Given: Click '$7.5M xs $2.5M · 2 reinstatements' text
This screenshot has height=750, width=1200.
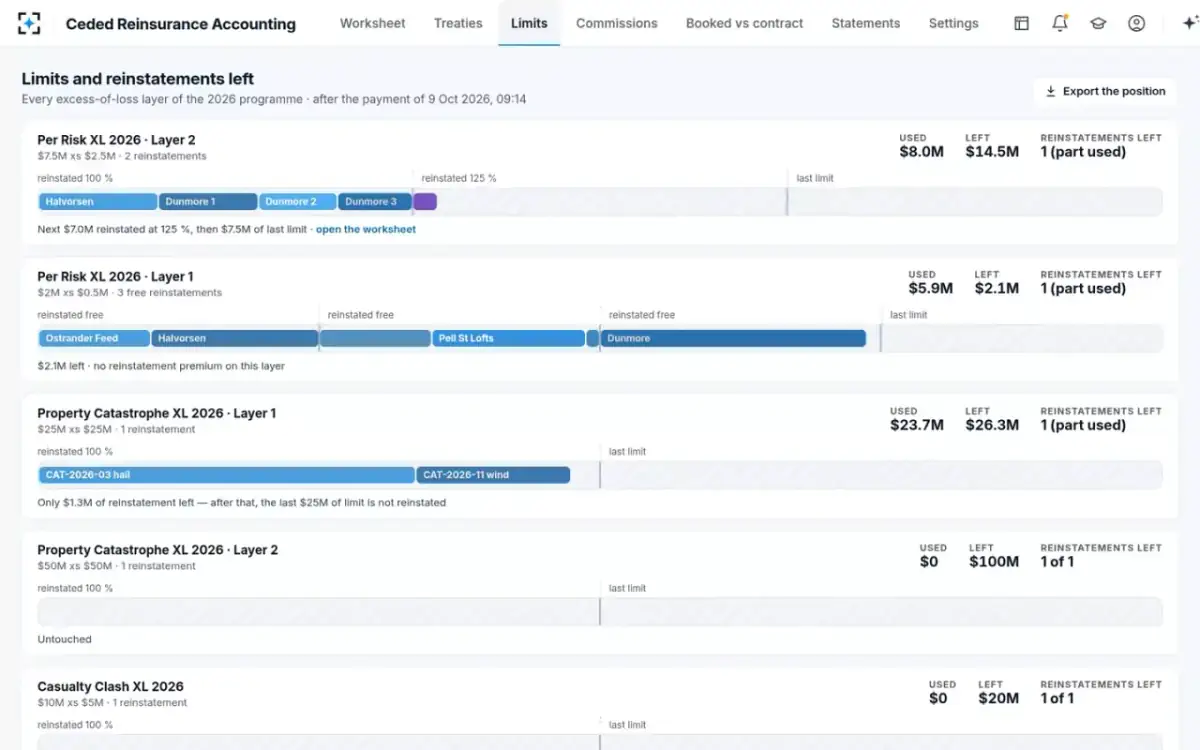Looking at the screenshot, I should 122,156.
